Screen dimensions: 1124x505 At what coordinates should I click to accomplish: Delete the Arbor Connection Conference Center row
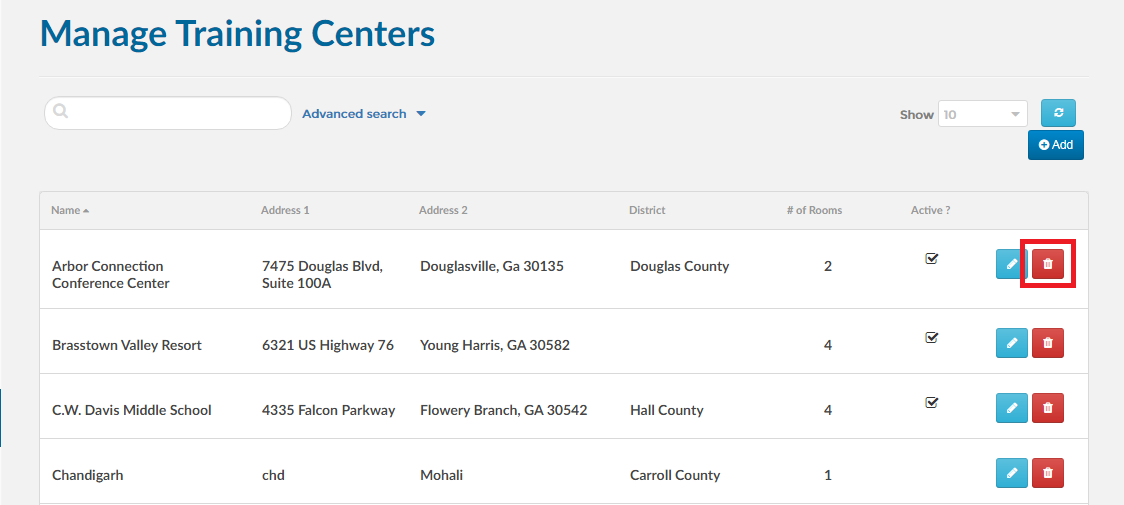tap(1048, 264)
